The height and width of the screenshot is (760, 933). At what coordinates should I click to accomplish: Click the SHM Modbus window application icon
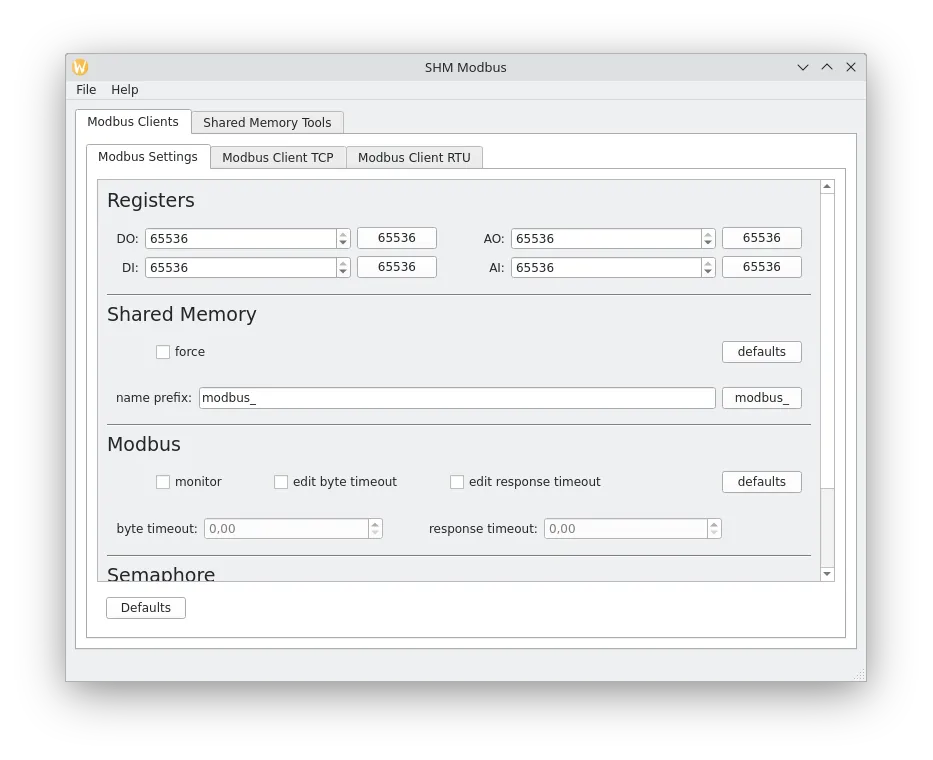click(x=79, y=67)
